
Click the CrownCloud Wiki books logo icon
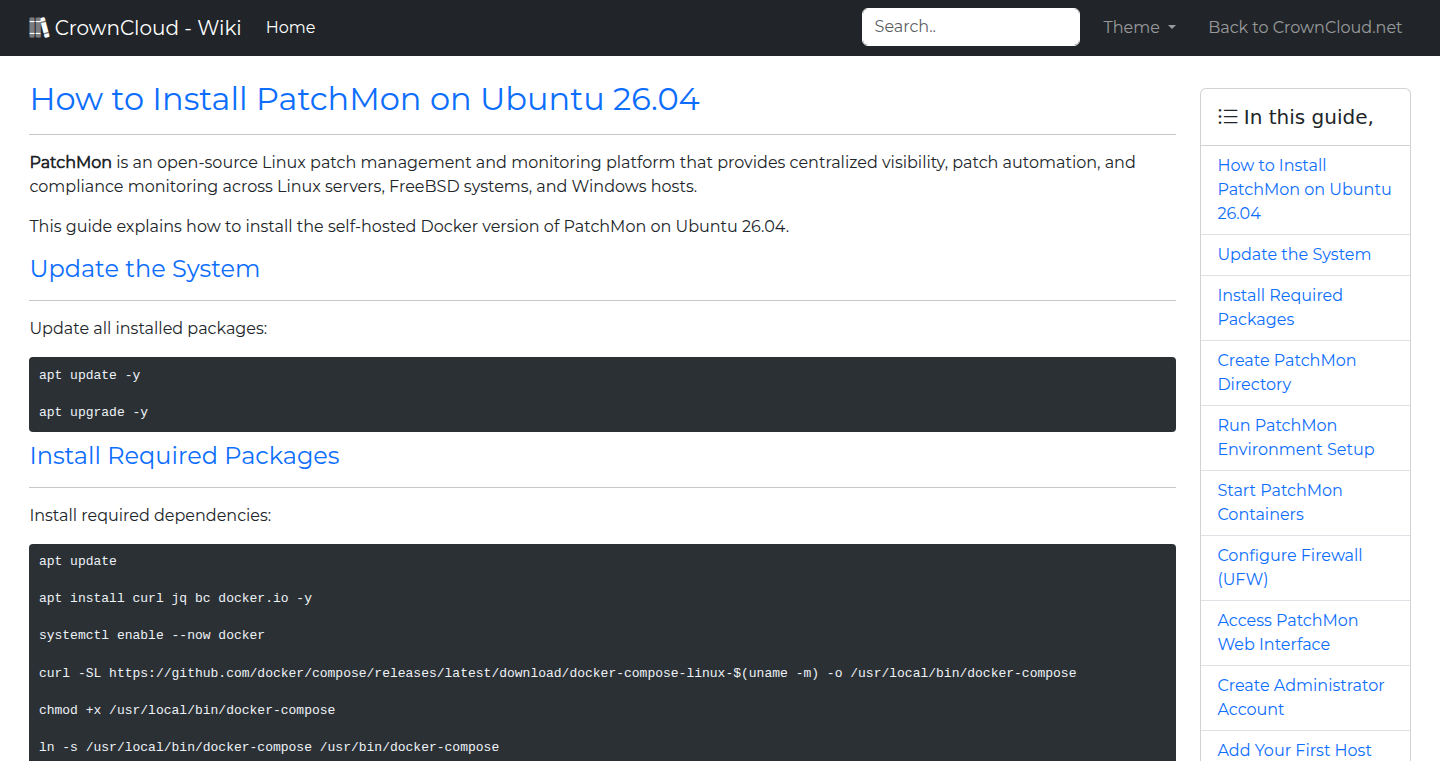pos(39,27)
